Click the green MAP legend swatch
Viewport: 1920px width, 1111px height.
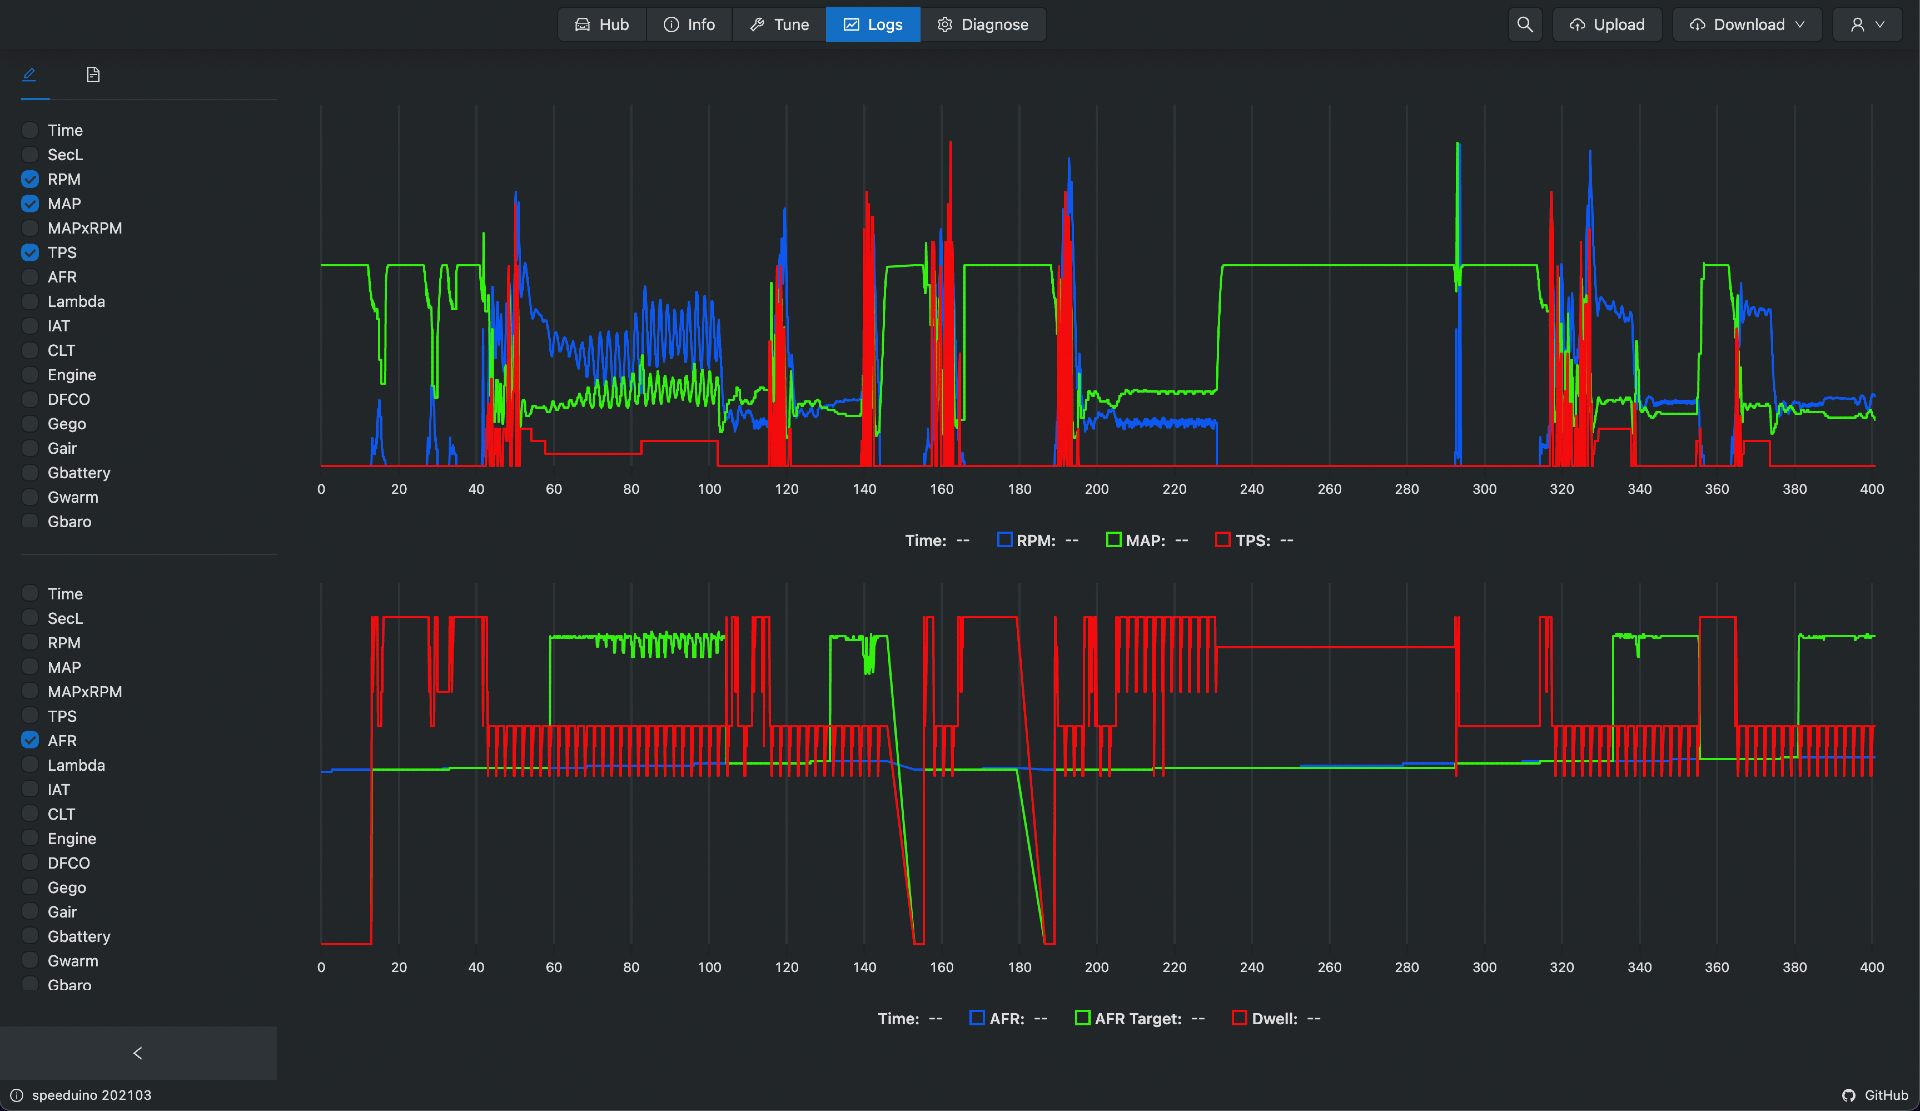coord(1114,540)
